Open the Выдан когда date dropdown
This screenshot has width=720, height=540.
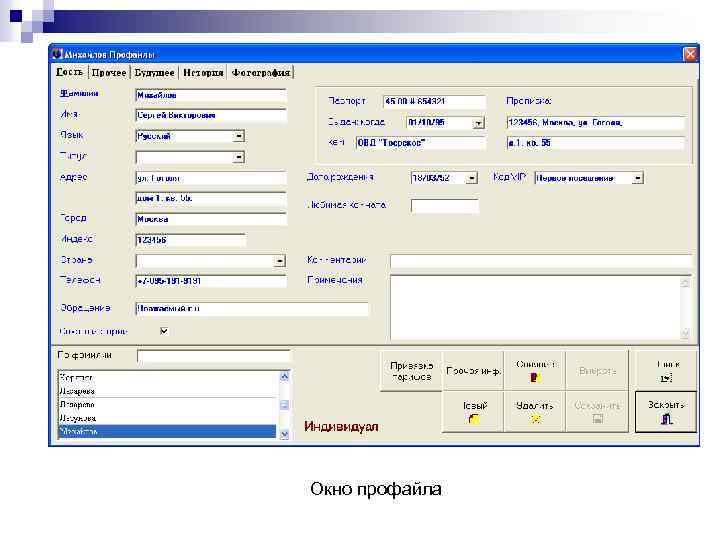(x=478, y=123)
